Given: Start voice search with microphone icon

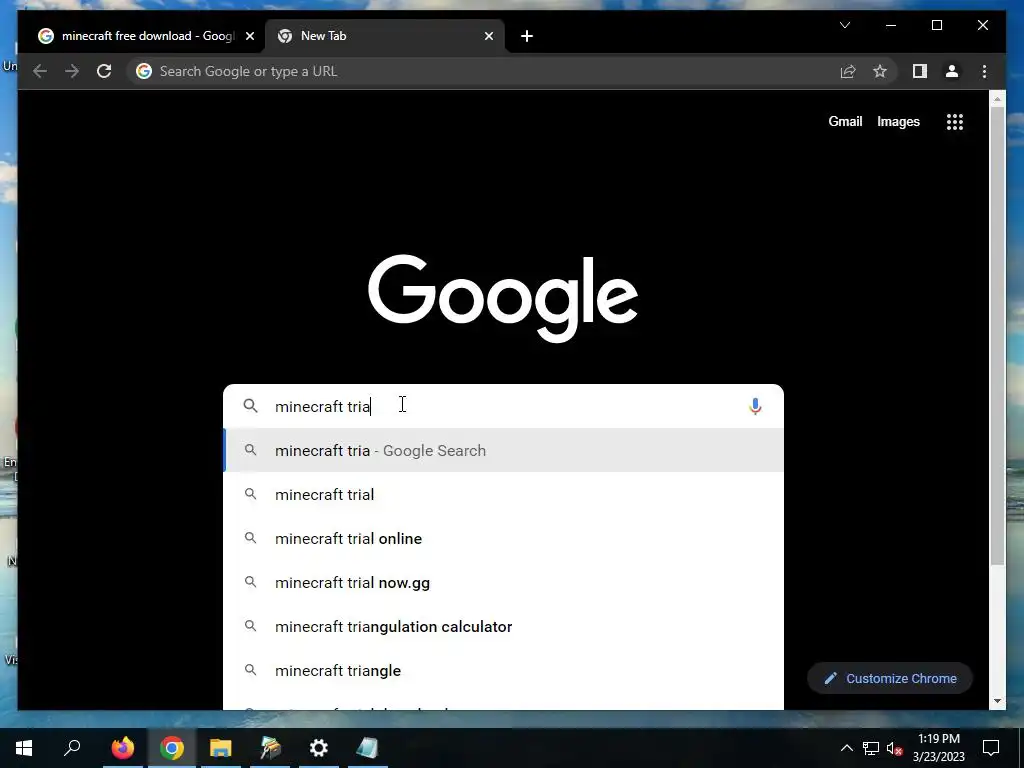Looking at the screenshot, I should click(x=755, y=406).
